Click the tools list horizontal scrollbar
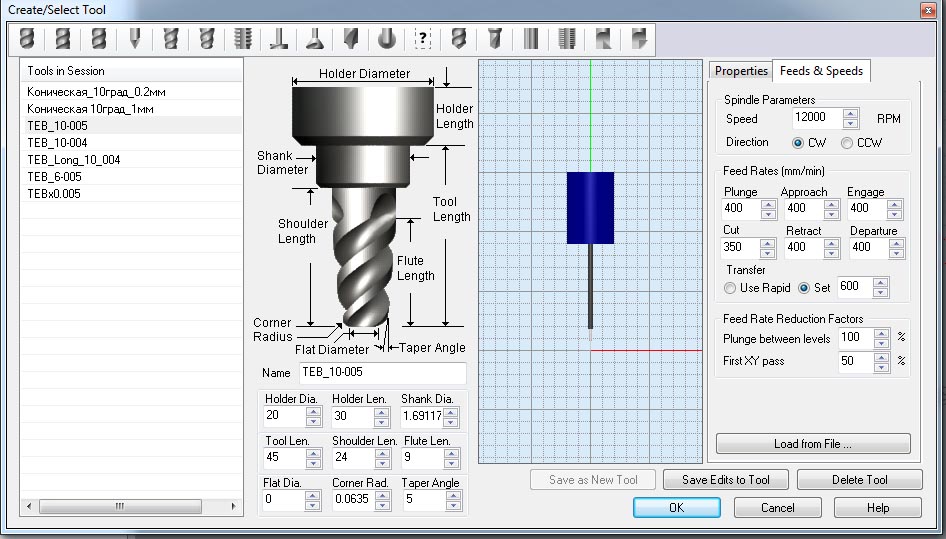 point(121,506)
